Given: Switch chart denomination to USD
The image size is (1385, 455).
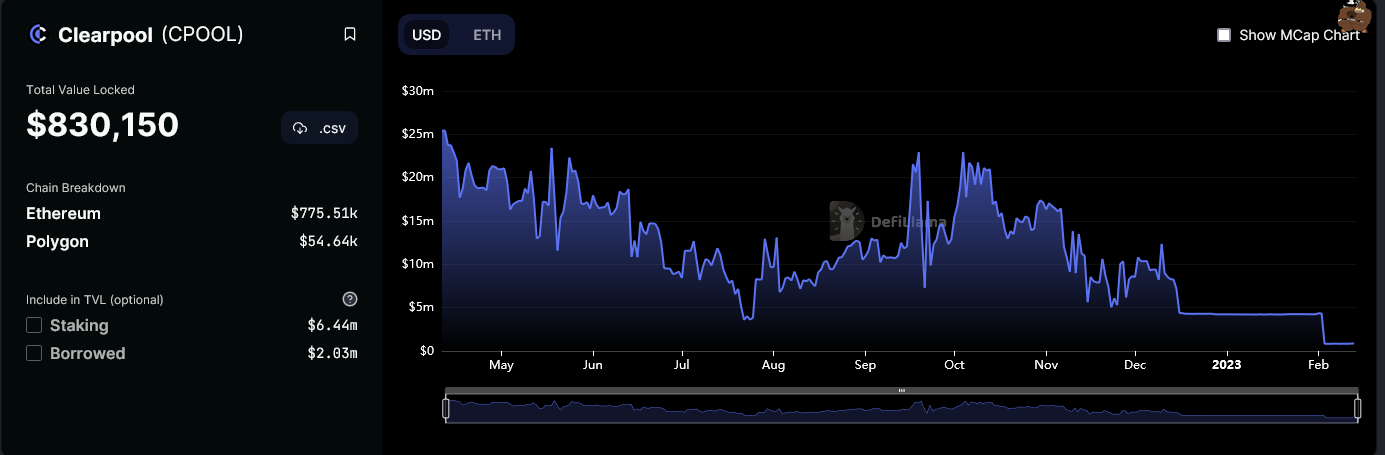Looking at the screenshot, I should pyautogui.click(x=427, y=35).
